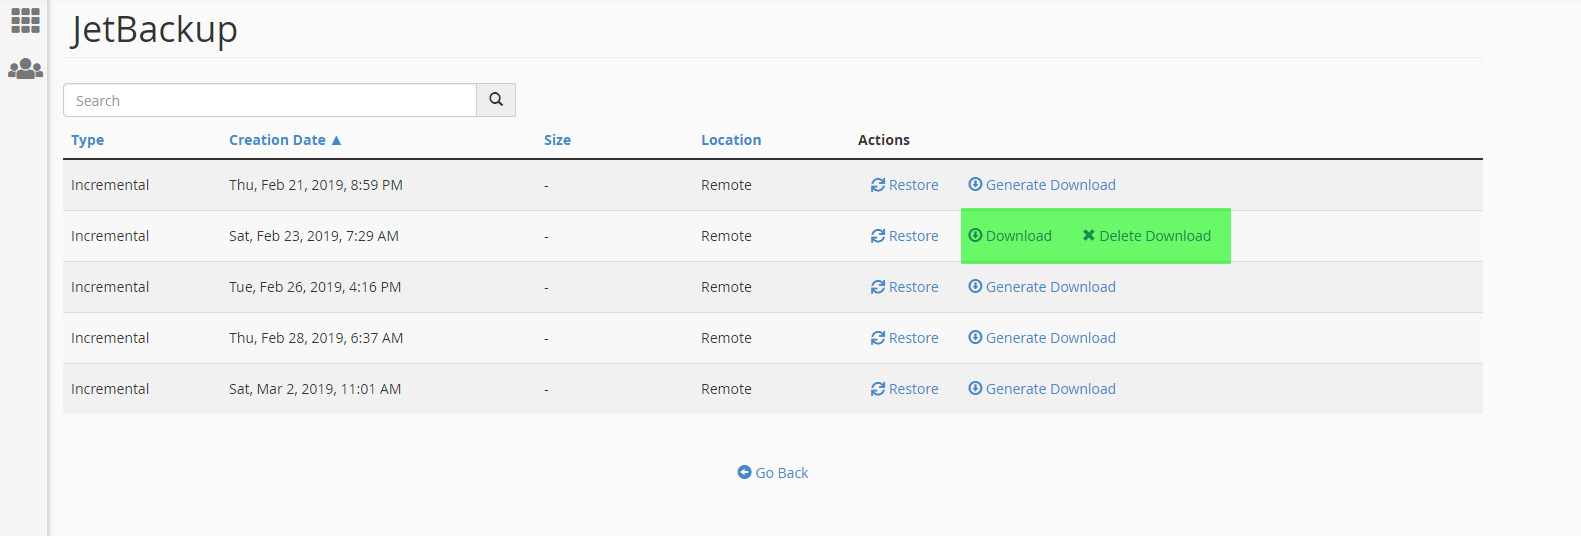Focus the Search input field
This screenshot has height=536, width=1581.
(x=270, y=100)
